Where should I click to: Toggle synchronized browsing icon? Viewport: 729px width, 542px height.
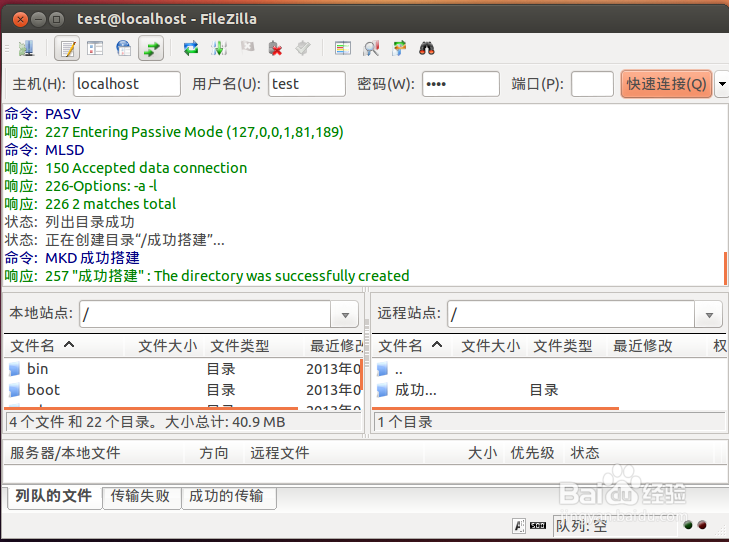(399, 48)
